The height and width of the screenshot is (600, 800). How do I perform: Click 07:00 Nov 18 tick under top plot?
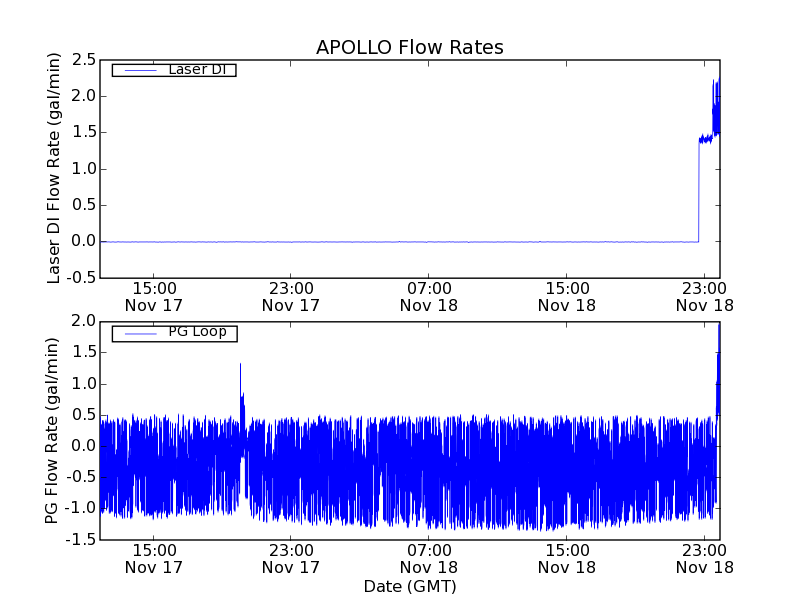[429, 295]
